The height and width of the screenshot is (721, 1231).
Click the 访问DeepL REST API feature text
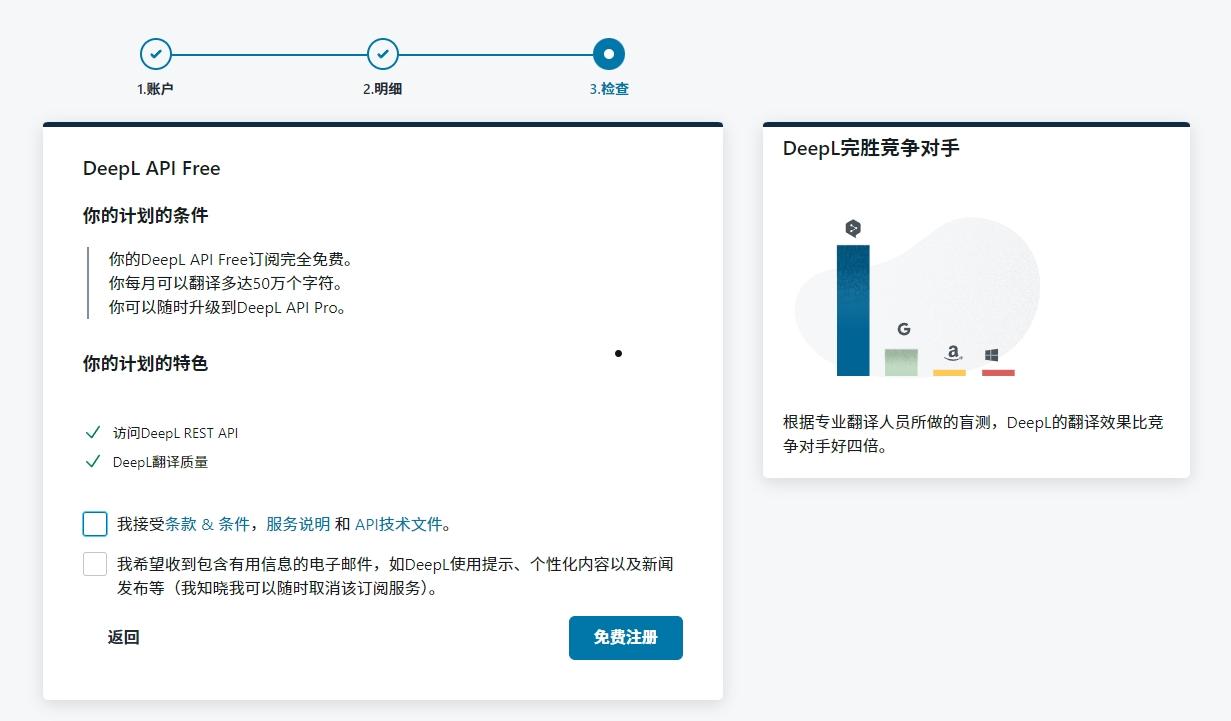[x=176, y=433]
